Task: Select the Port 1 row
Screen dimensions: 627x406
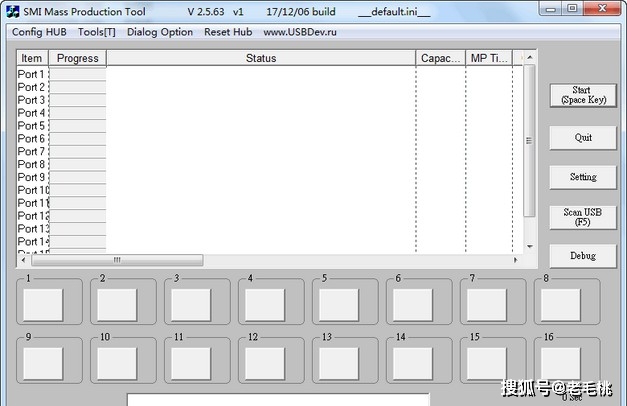Action: tap(270, 74)
